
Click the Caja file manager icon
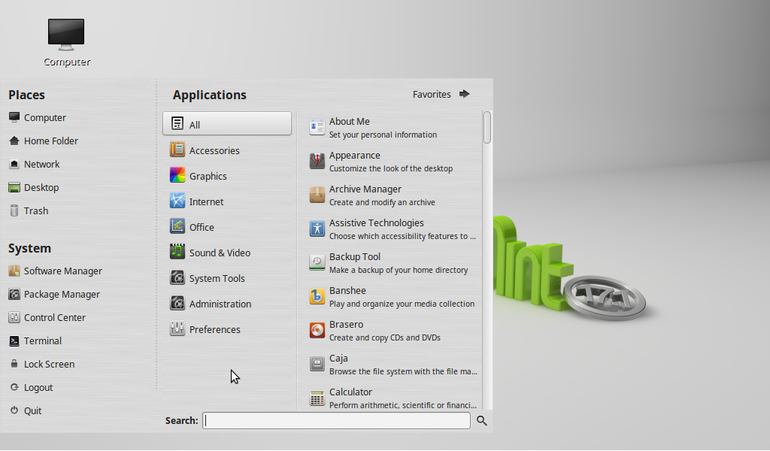[317, 365]
